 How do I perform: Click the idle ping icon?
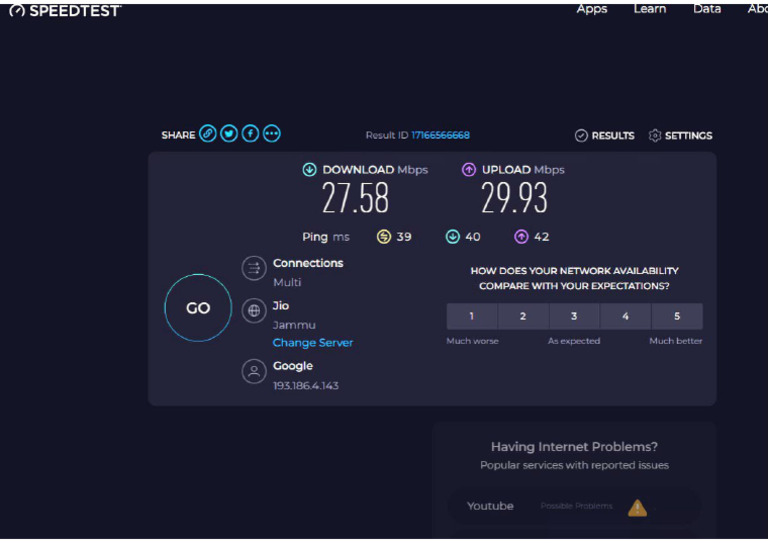(384, 237)
